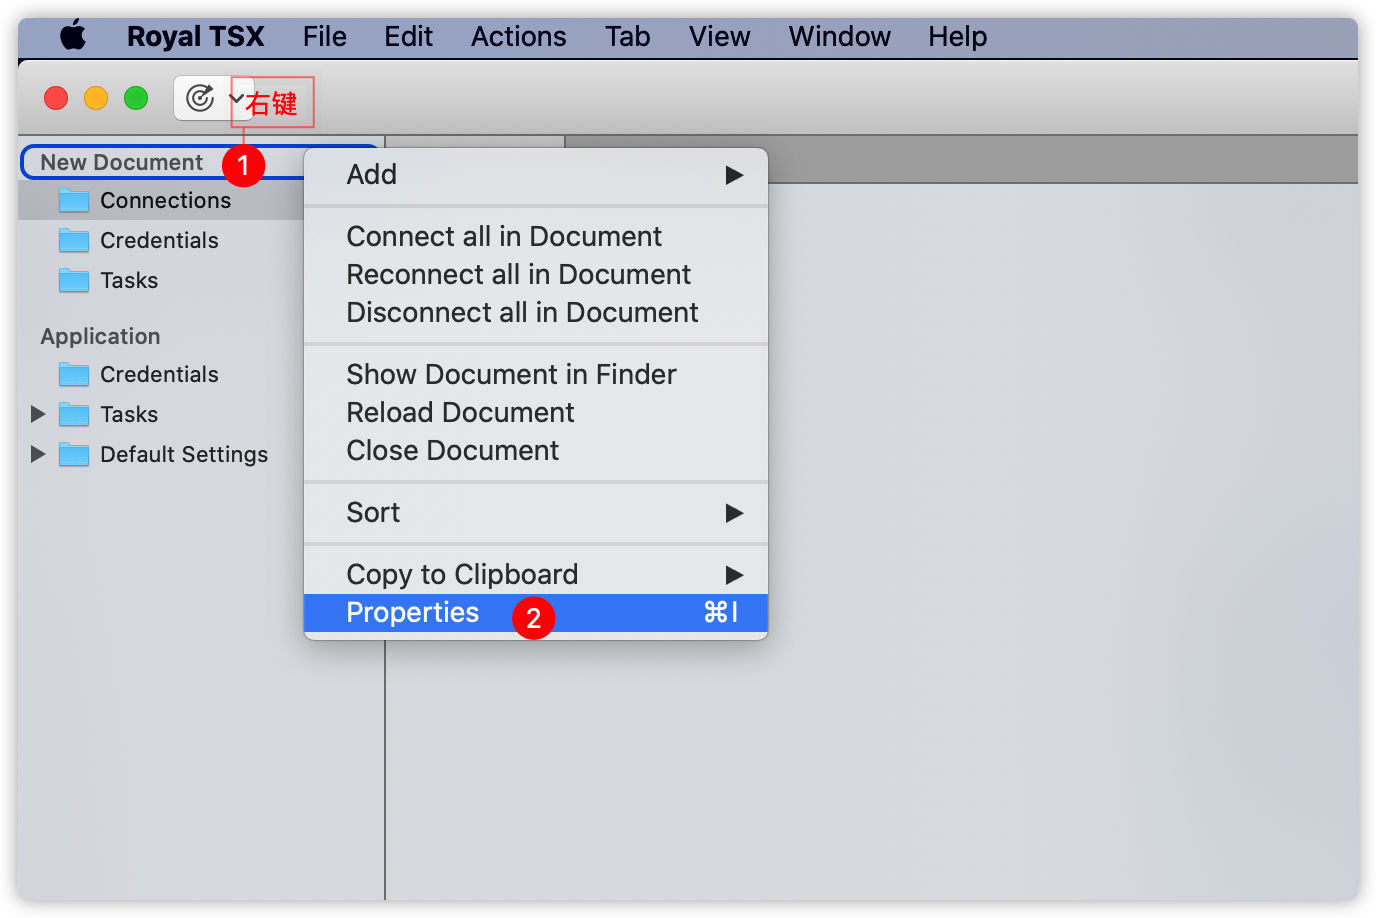This screenshot has height=918, width=1376.
Task: Expand the Add submenu arrow
Action: coord(734,175)
